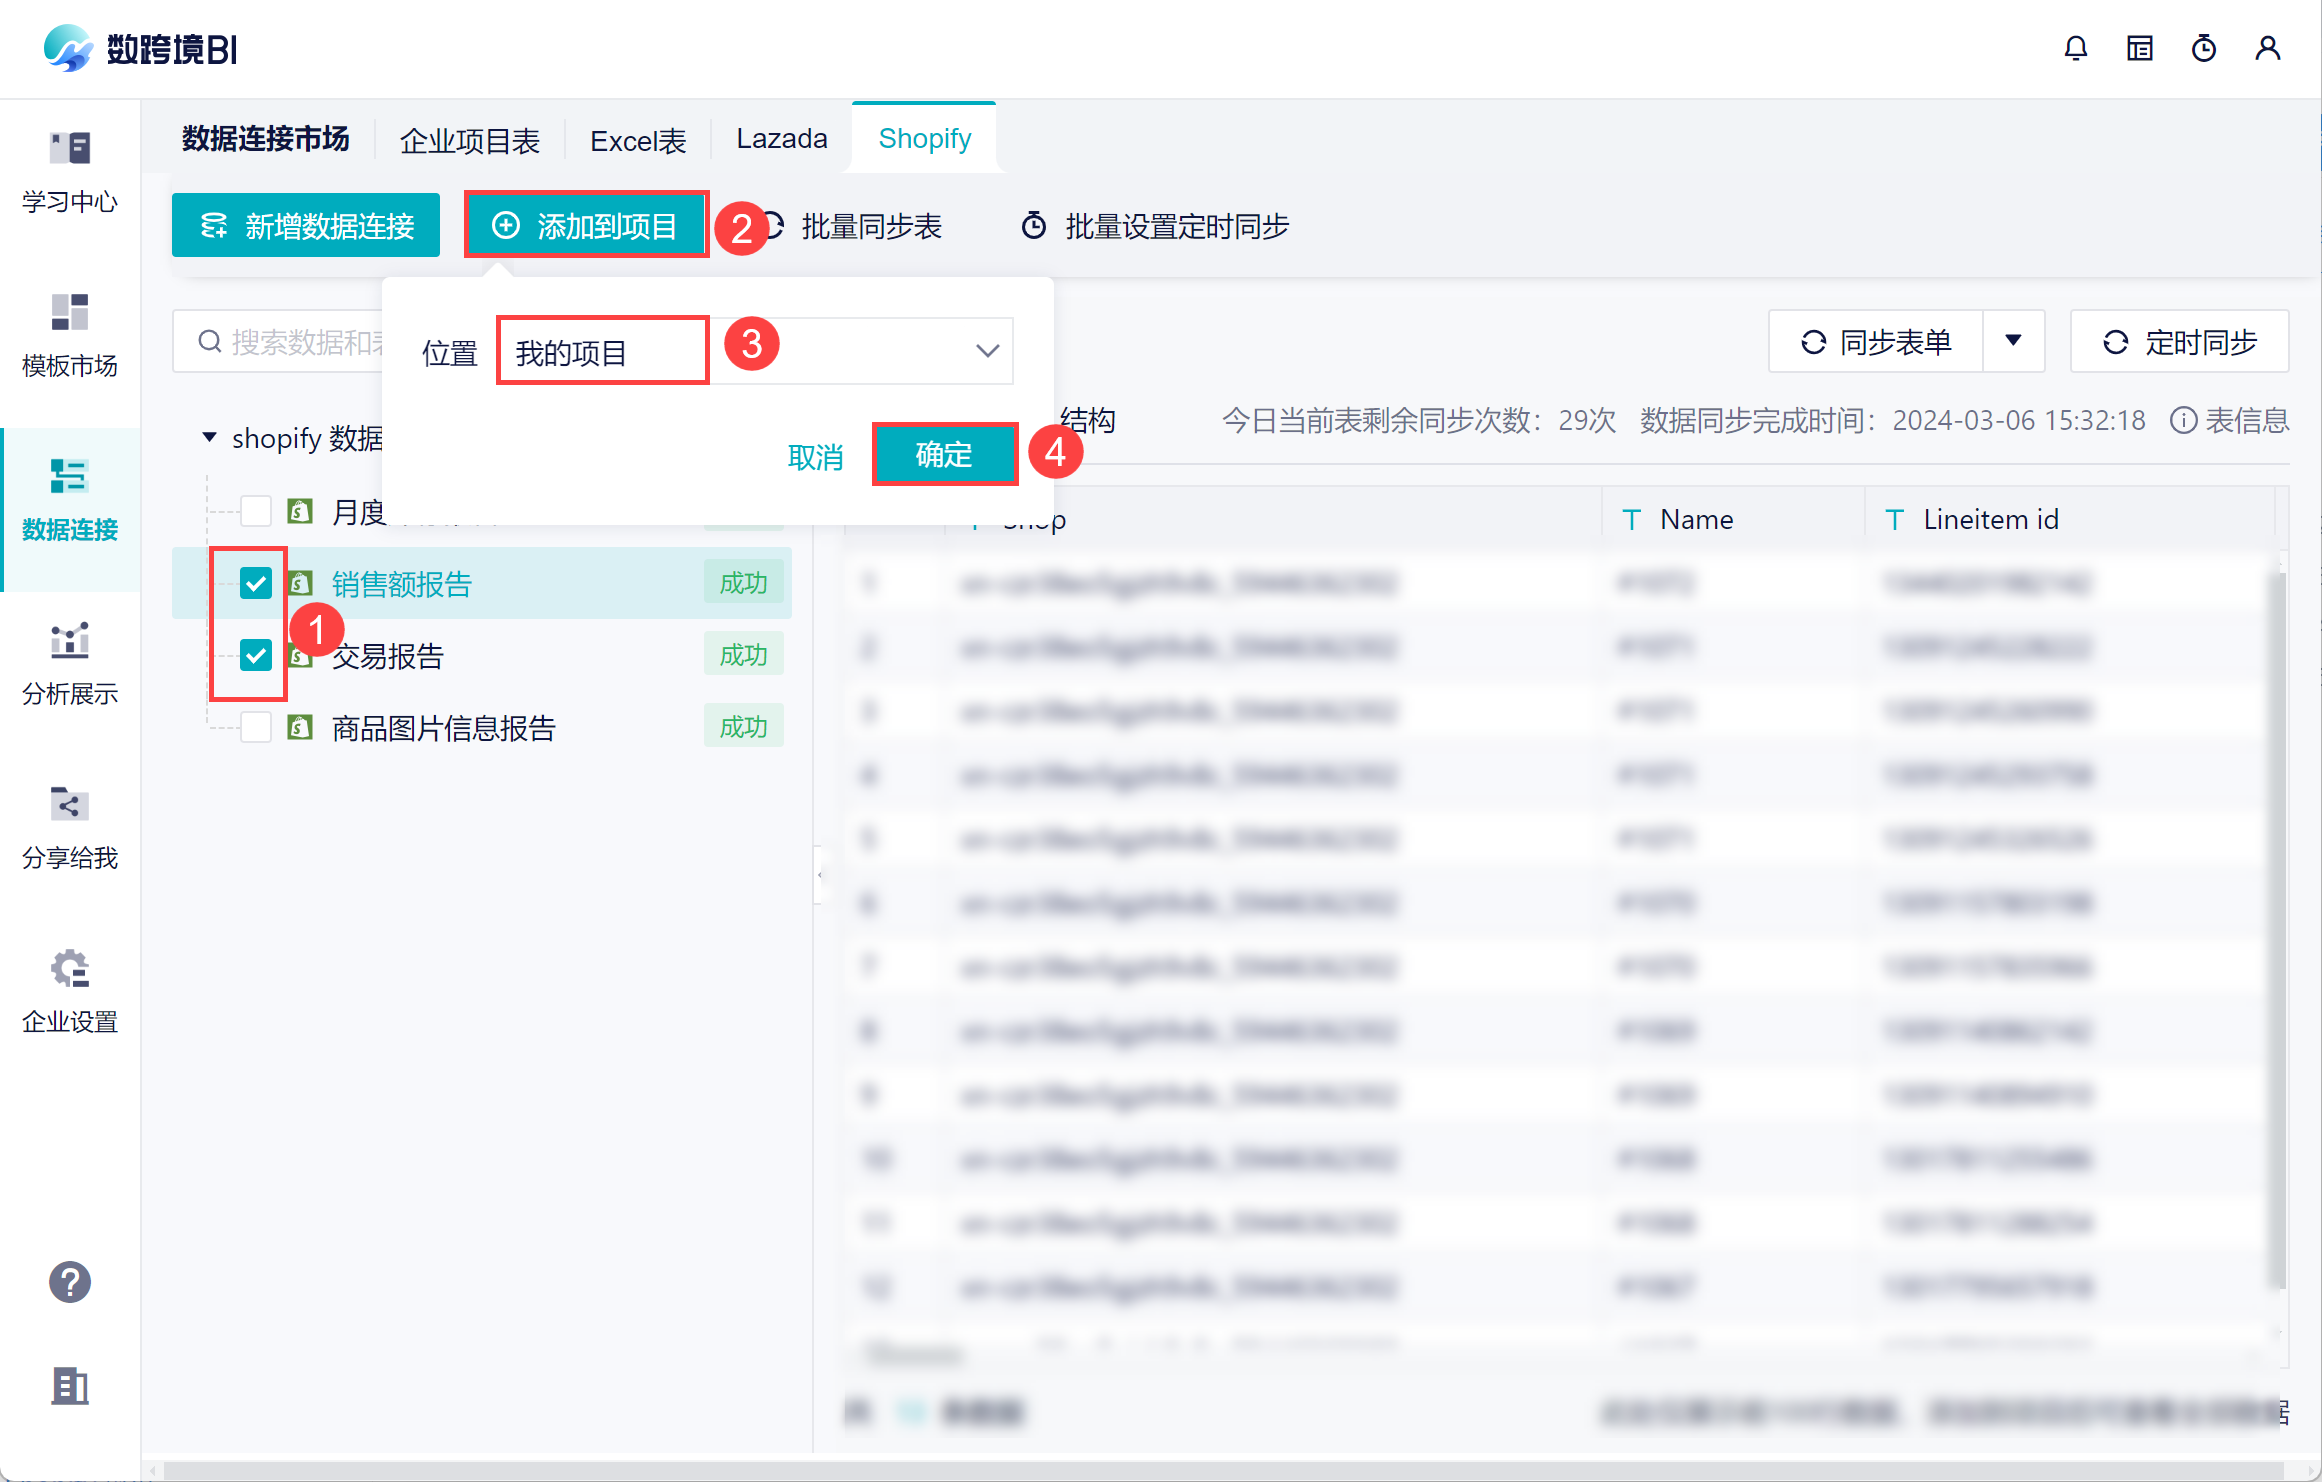Viewport: 2322px width, 1482px height.
Task: Uncheck the 交易报告 checkbox
Action: click(x=256, y=655)
